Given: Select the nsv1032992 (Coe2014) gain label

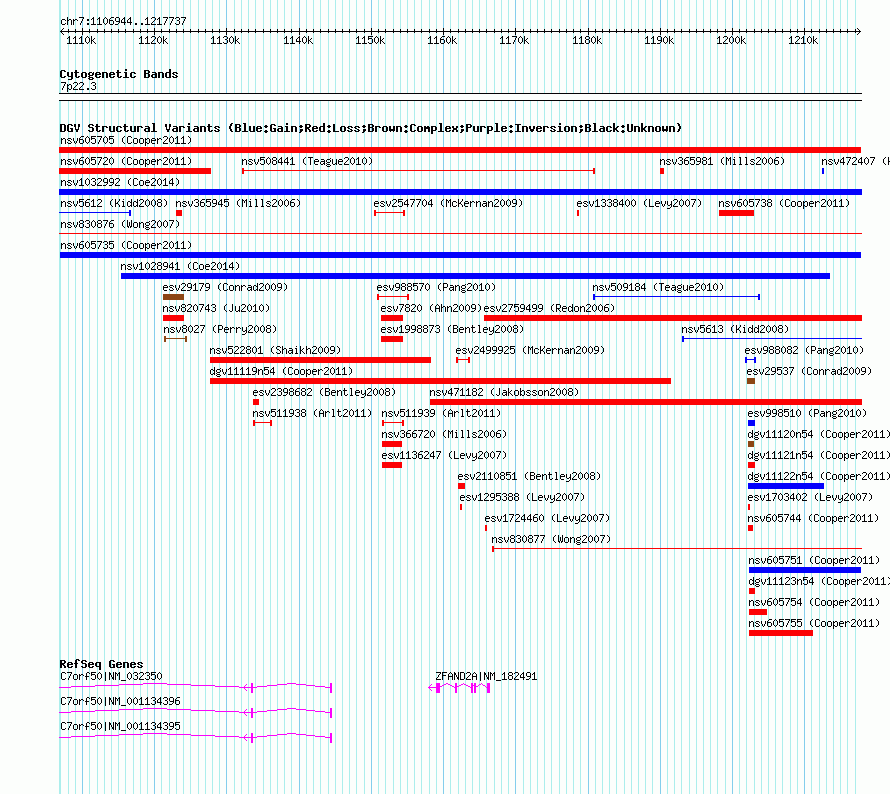Looking at the screenshot, I should (120, 182).
